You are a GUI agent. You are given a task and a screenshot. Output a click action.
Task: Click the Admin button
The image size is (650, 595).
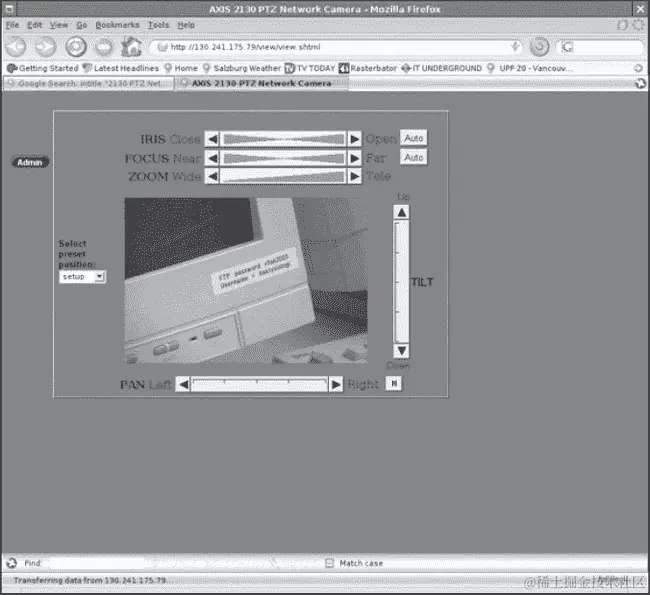click(x=30, y=162)
